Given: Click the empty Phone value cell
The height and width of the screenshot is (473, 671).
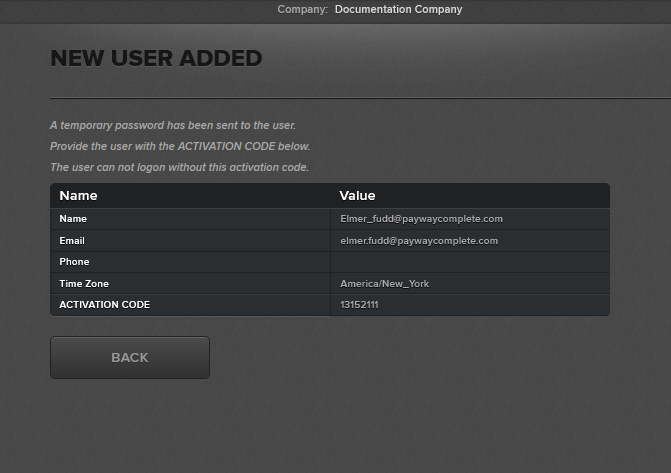Looking at the screenshot, I should [x=469, y=262].
